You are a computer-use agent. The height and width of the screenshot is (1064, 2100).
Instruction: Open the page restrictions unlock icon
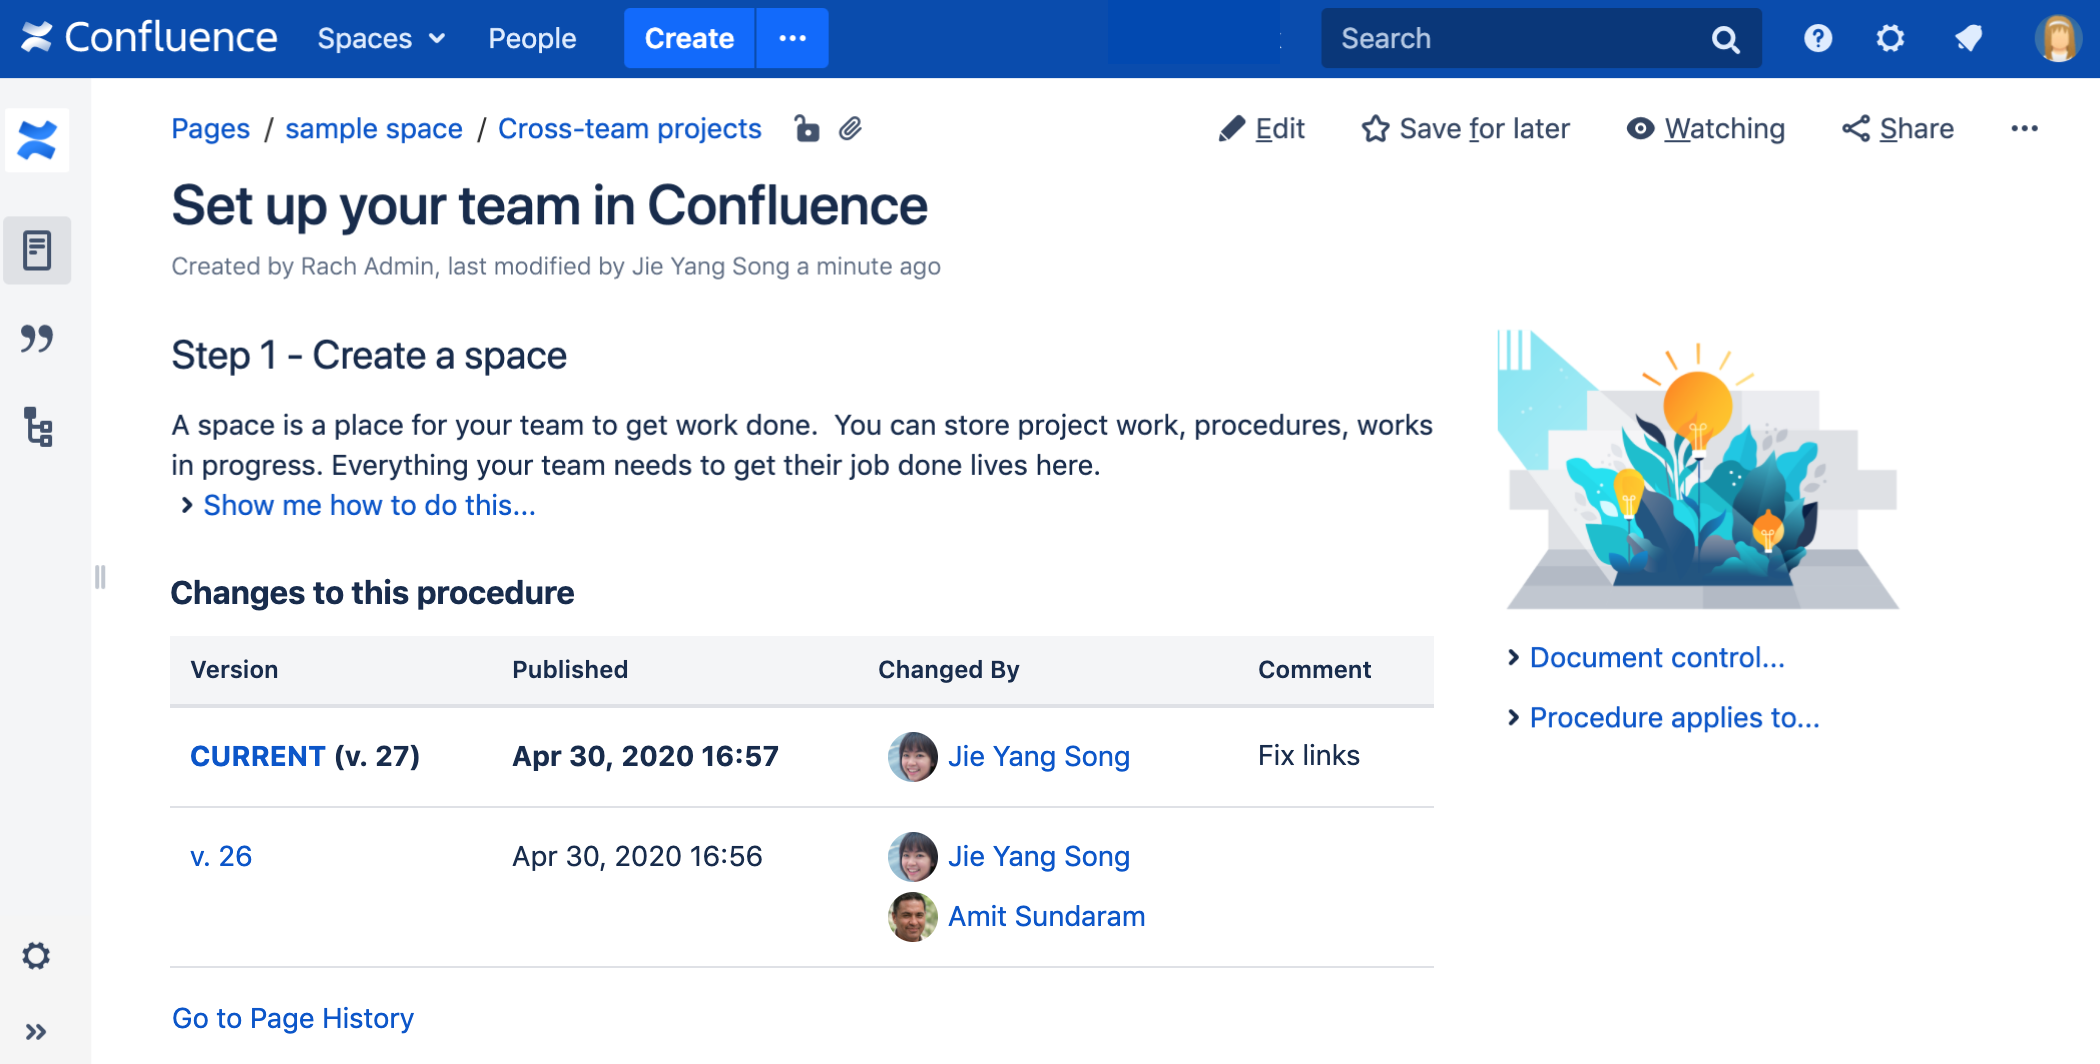[806, 129]
